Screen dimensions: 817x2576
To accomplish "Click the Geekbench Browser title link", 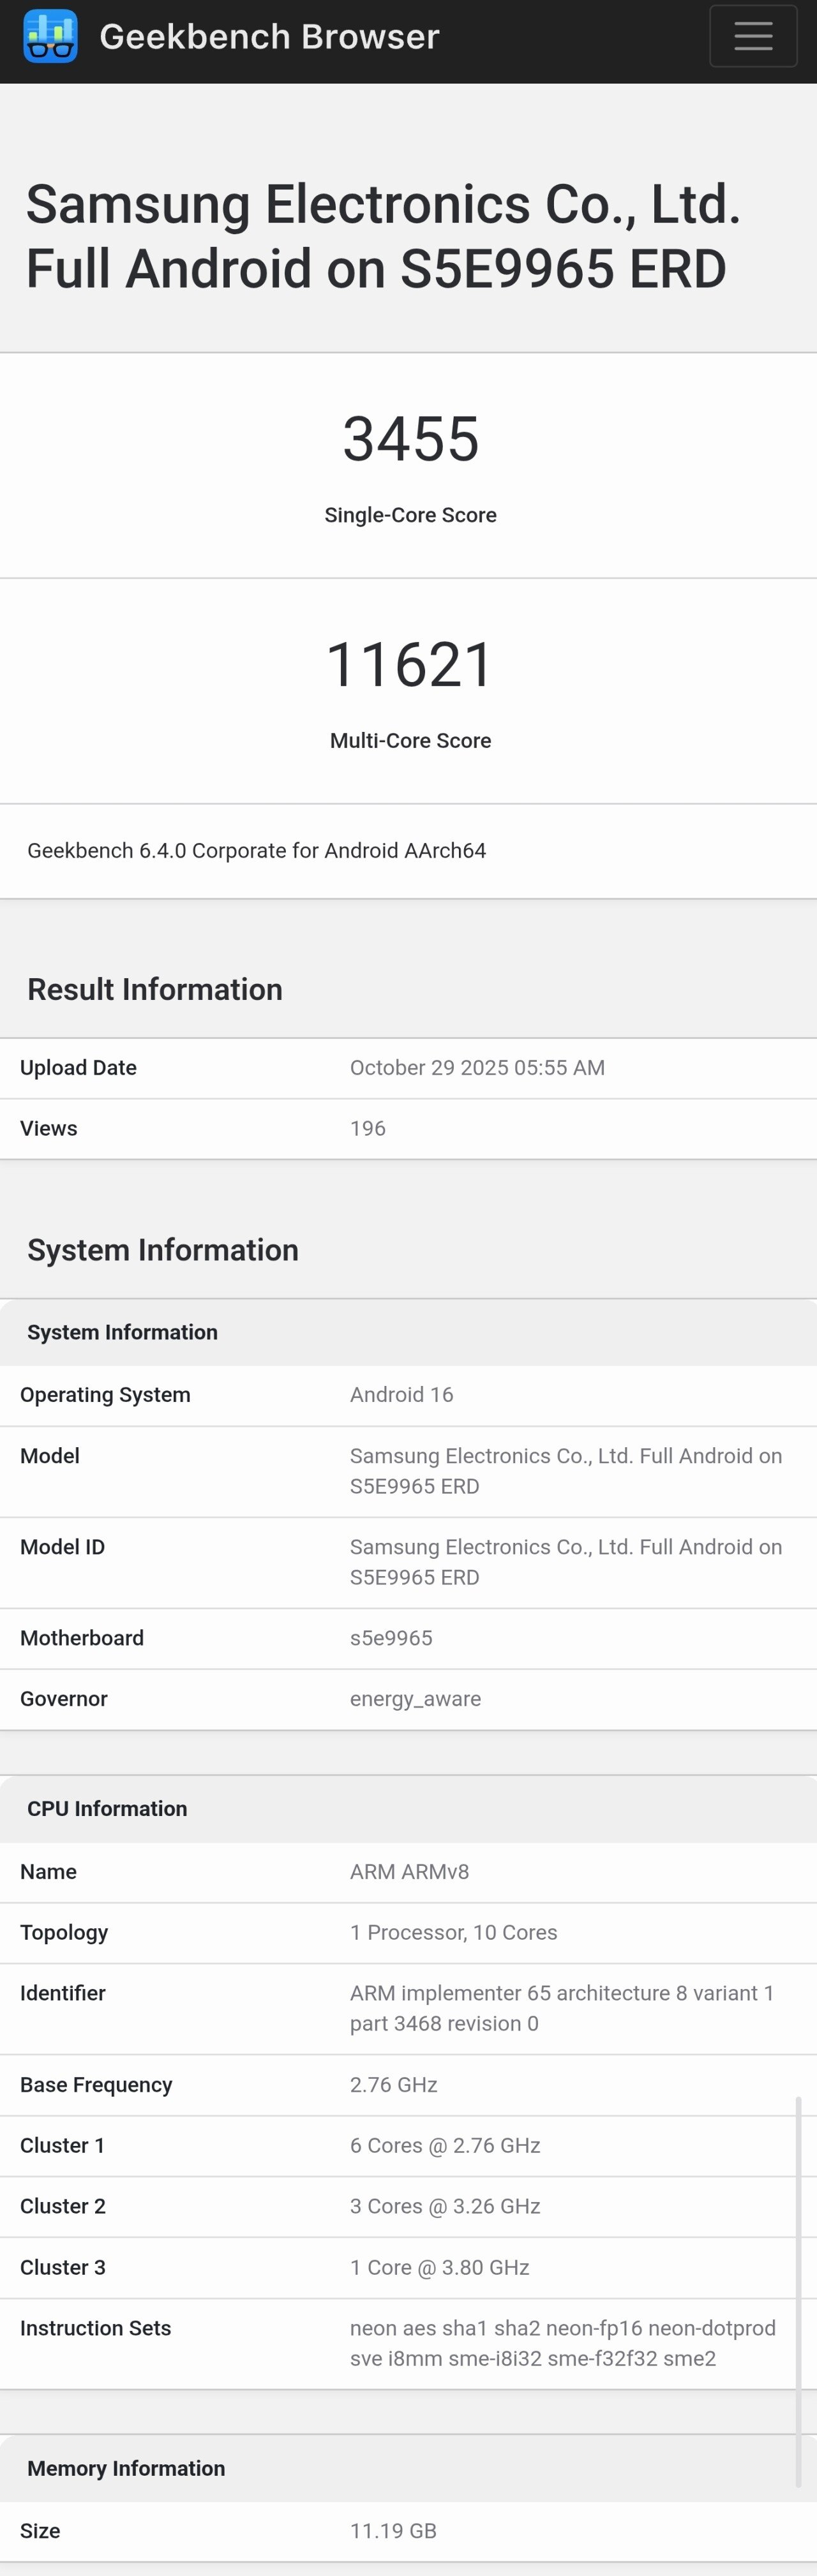I will coord(269,37).
